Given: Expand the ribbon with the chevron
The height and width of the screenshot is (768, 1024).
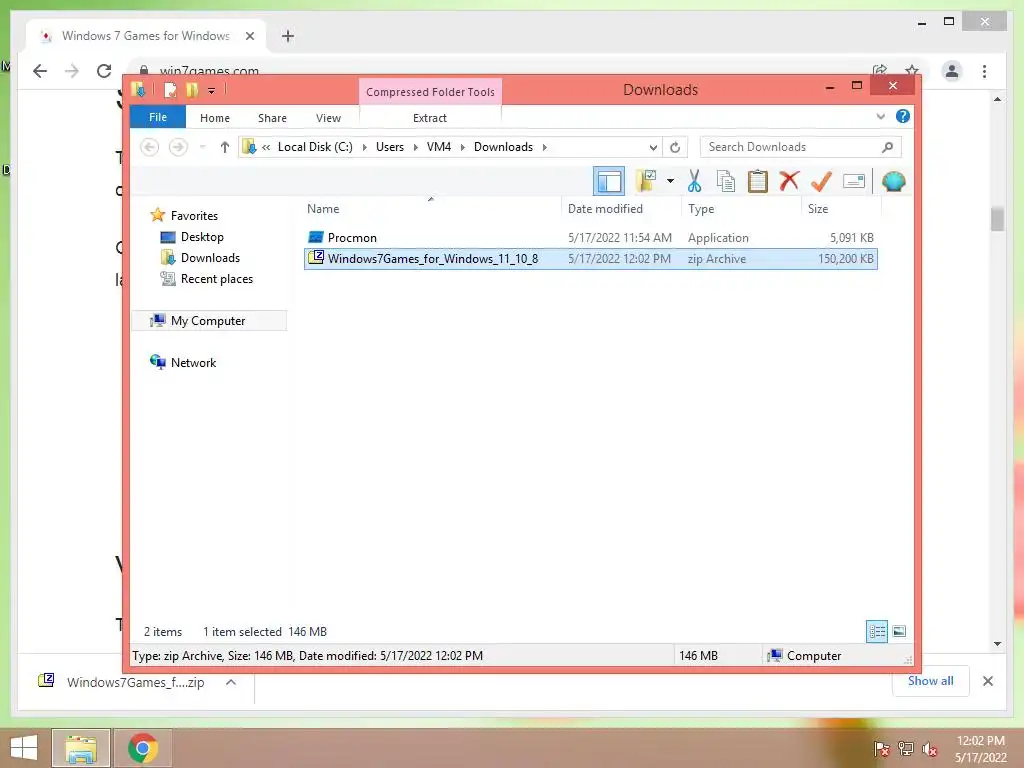Looking at the screenshot, I should pyautogui.click(x=880, y=117).
